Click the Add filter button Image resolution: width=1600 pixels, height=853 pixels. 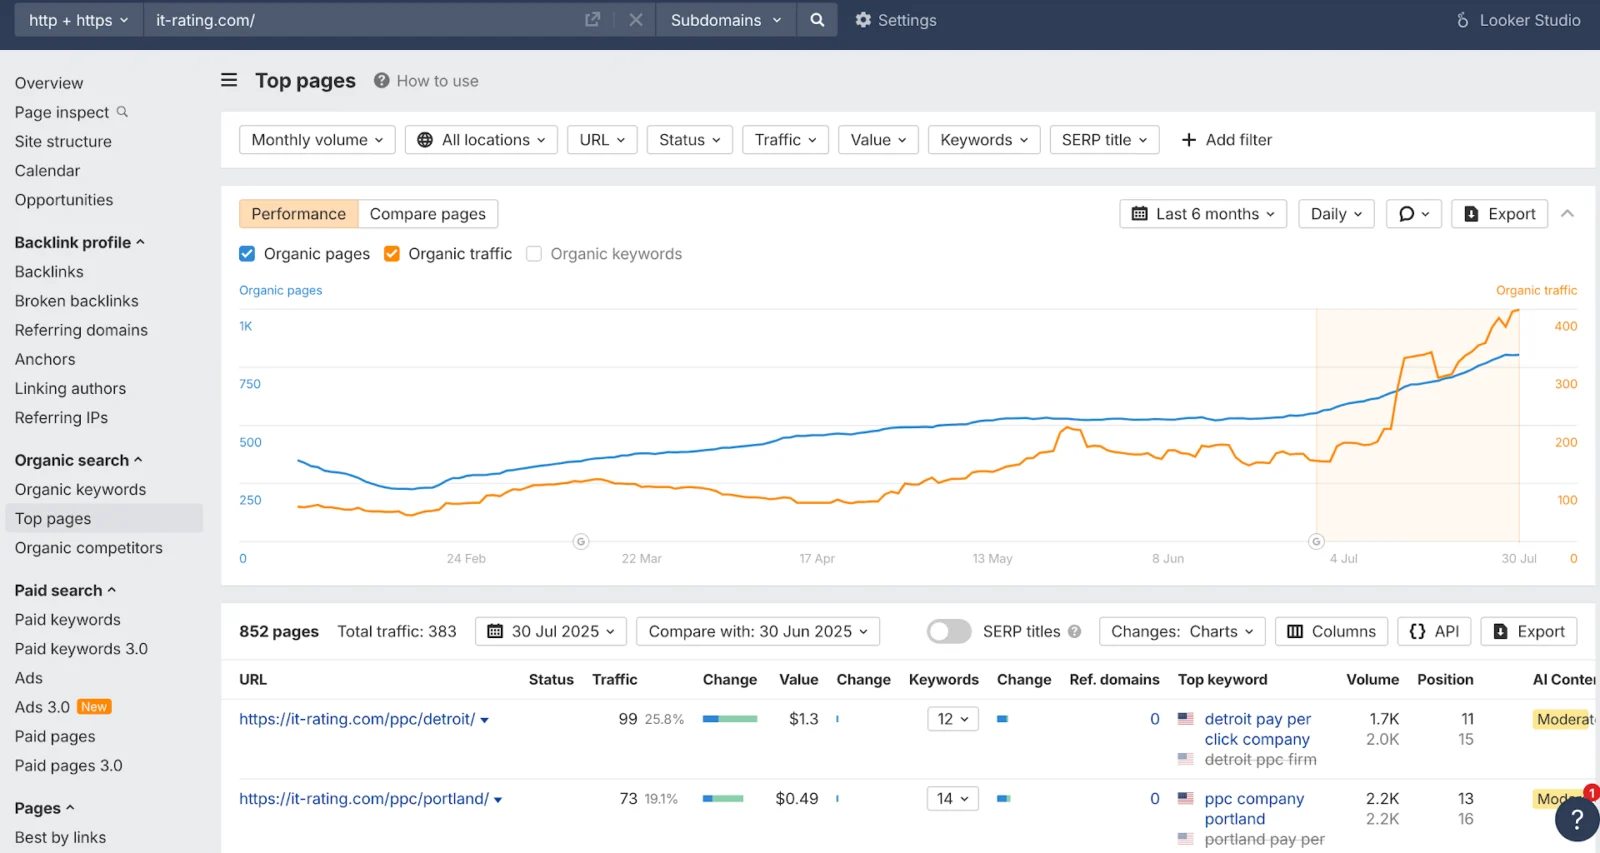click(1226, 140)
